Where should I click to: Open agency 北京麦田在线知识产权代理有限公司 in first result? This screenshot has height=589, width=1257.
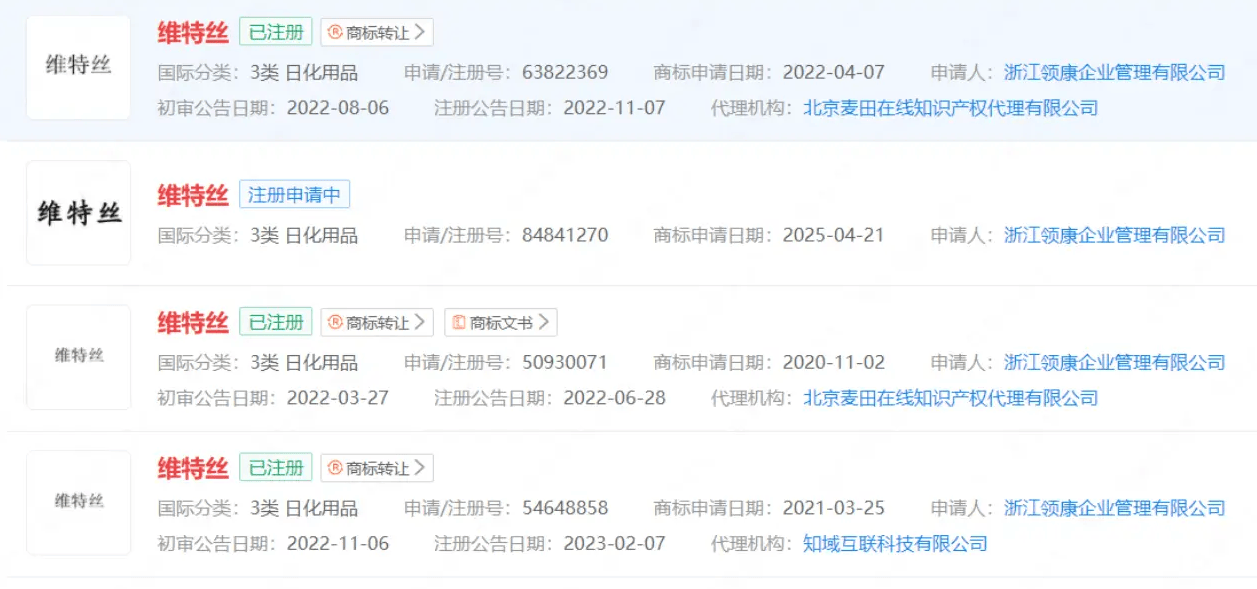tap(950, 108)
